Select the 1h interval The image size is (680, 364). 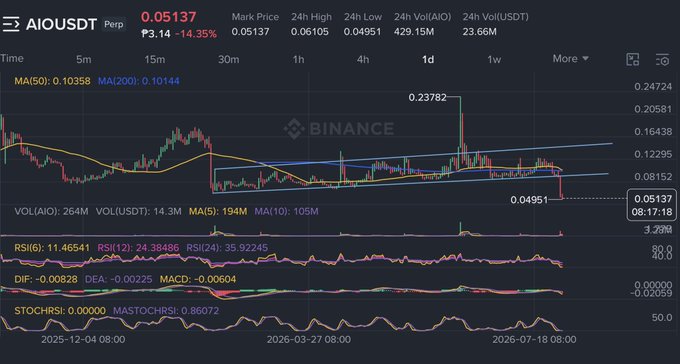pyautogui.click(x=298, y=59)
